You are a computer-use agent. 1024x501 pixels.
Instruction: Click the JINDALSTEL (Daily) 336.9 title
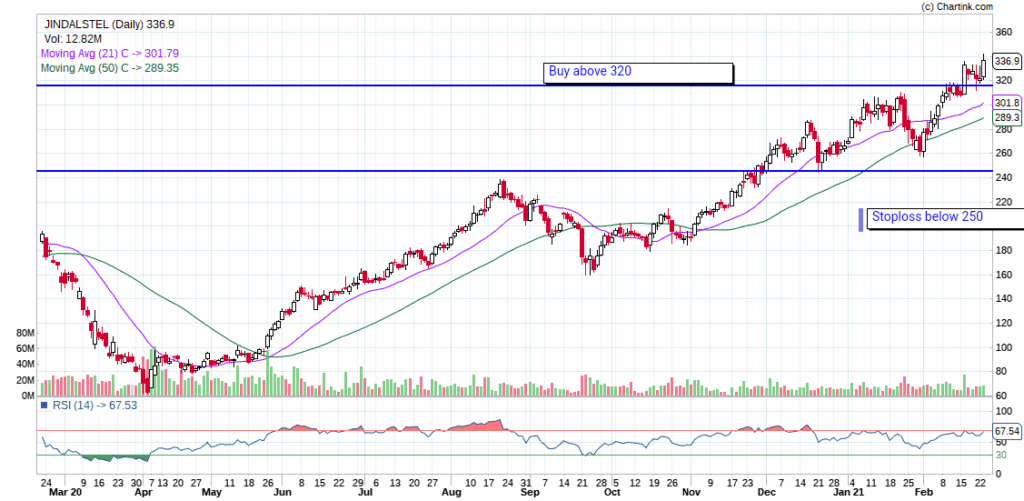tap(109, 24)
